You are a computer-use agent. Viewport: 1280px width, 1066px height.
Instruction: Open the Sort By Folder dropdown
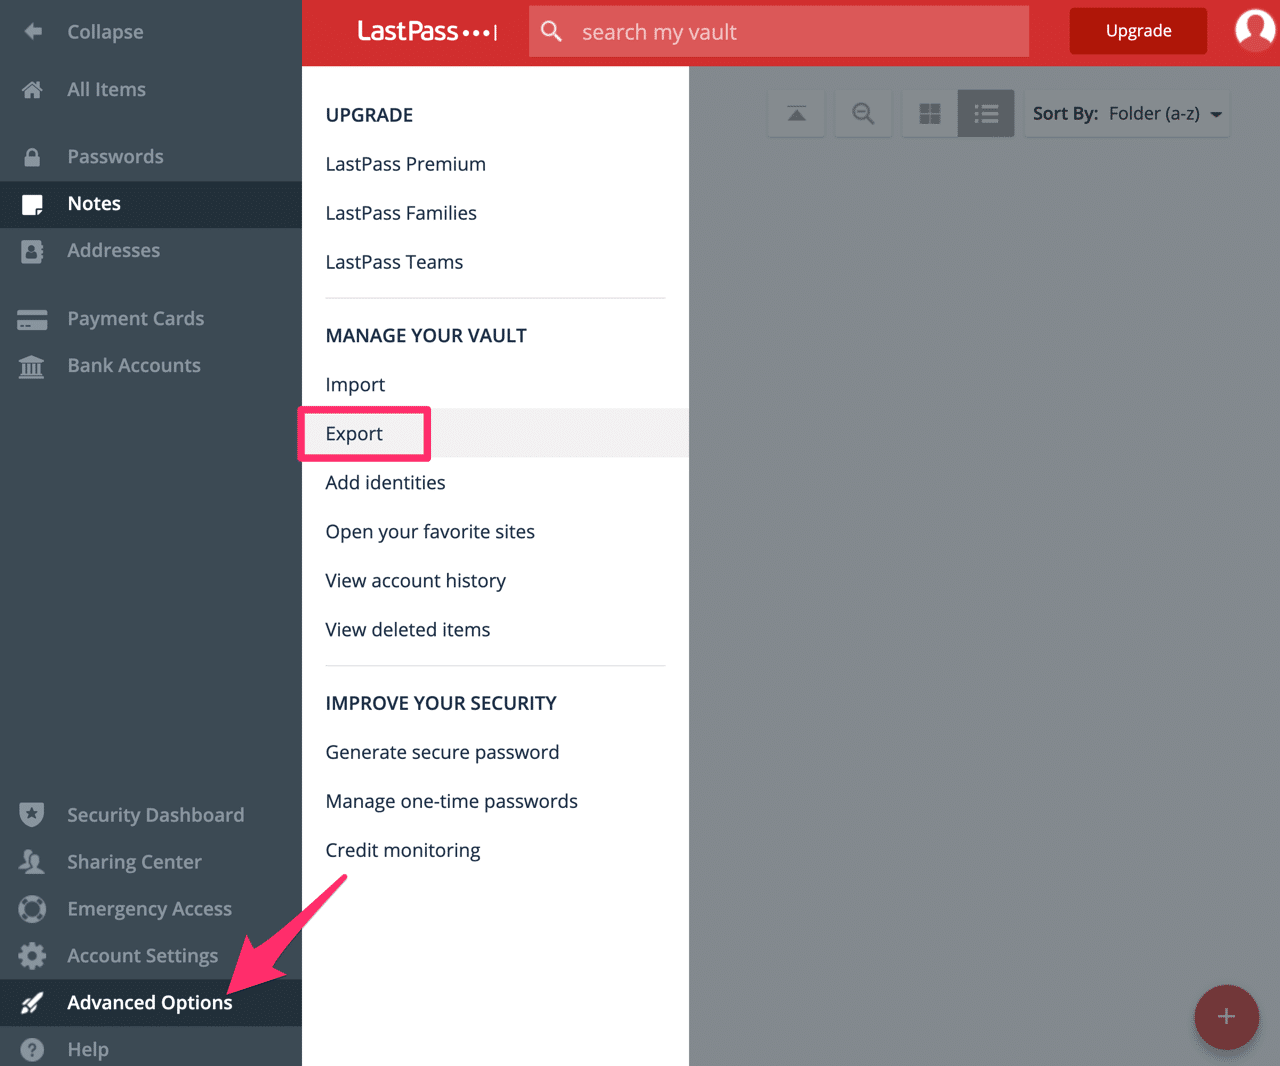pos(1127,113)
